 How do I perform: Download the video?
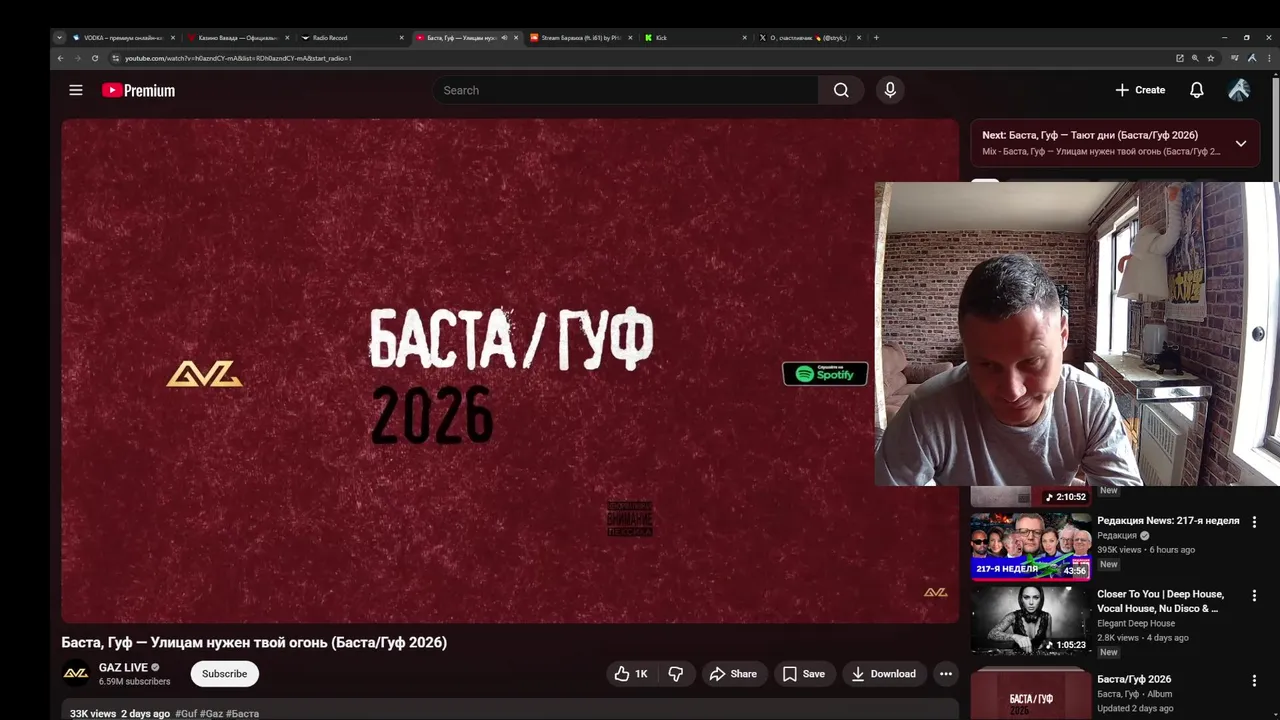pyautogui.click(x=883, y=674)
